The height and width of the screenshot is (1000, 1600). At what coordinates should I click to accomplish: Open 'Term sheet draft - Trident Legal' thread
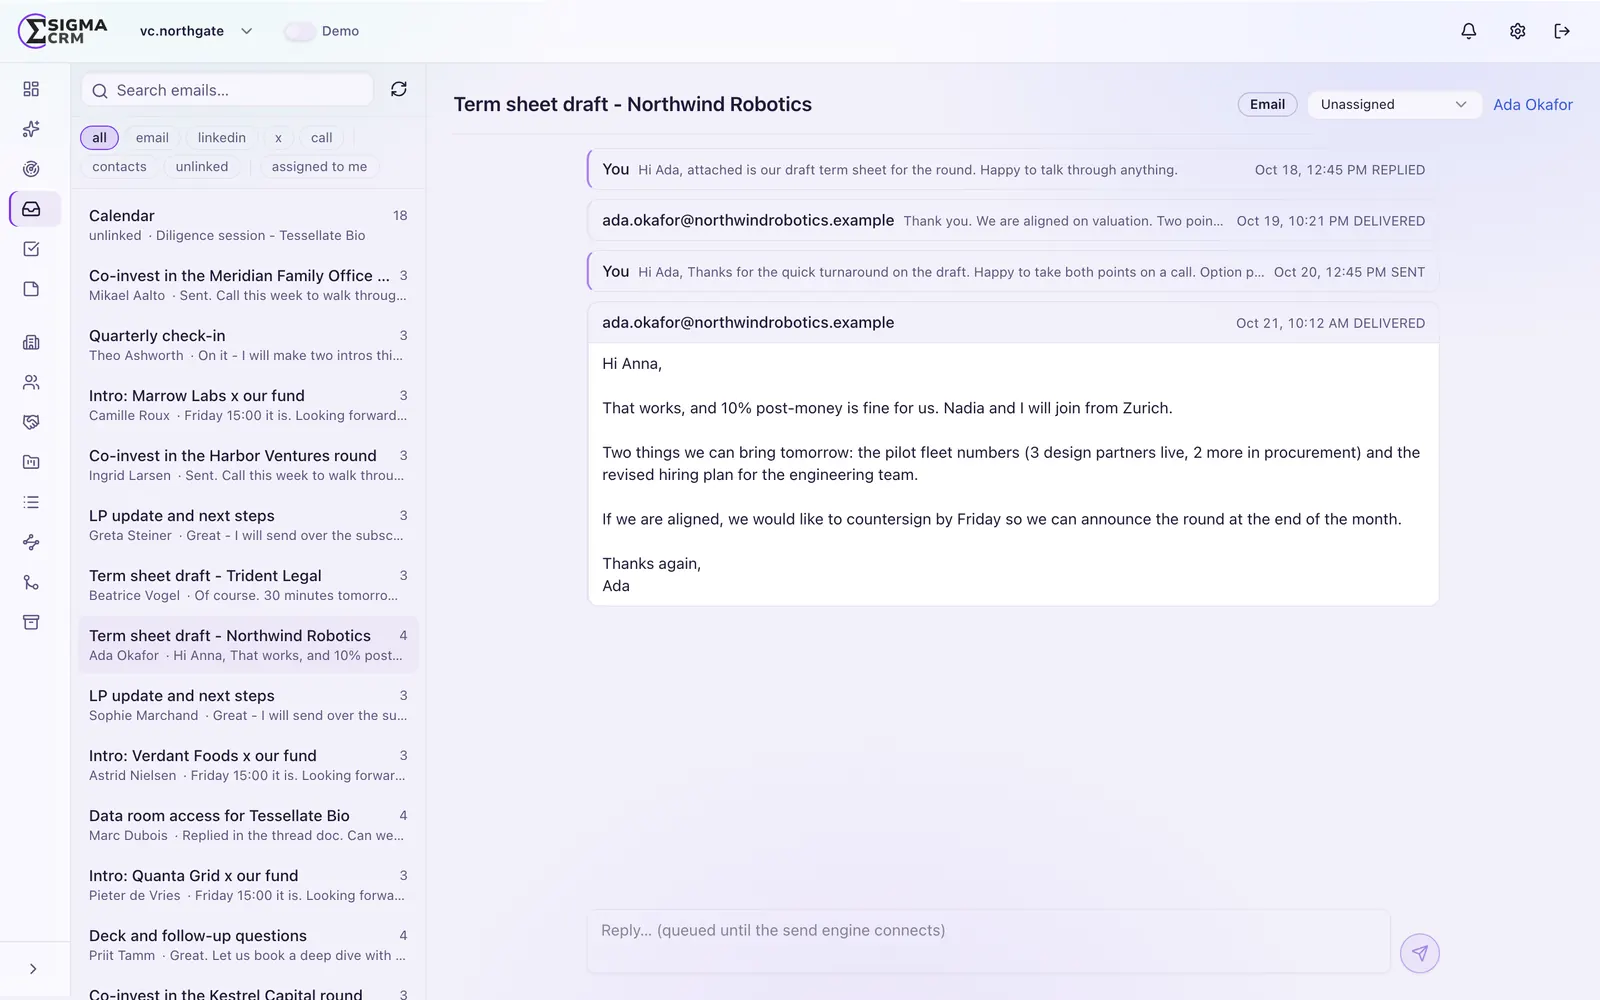pyautogui.click(x=248, y=585)
